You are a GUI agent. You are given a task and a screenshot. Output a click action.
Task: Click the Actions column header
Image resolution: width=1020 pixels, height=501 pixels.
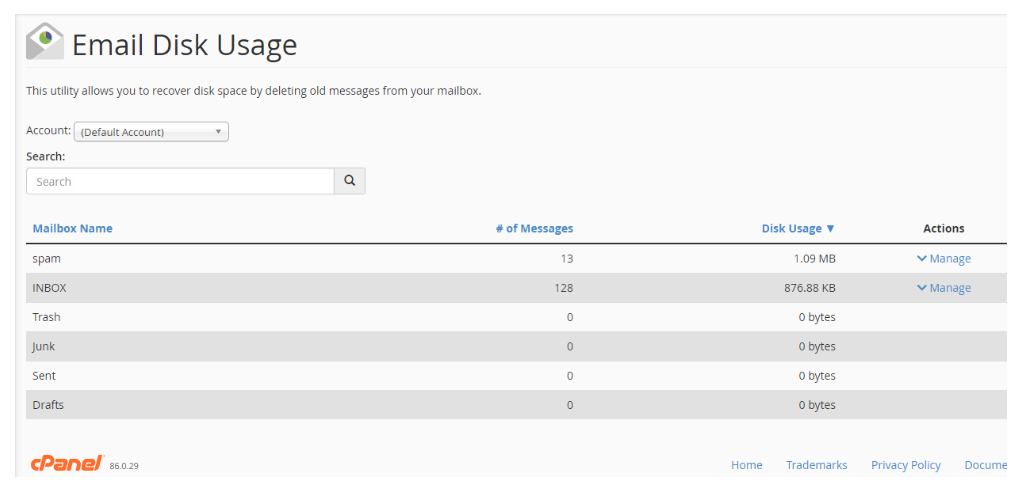click(943, 228)
